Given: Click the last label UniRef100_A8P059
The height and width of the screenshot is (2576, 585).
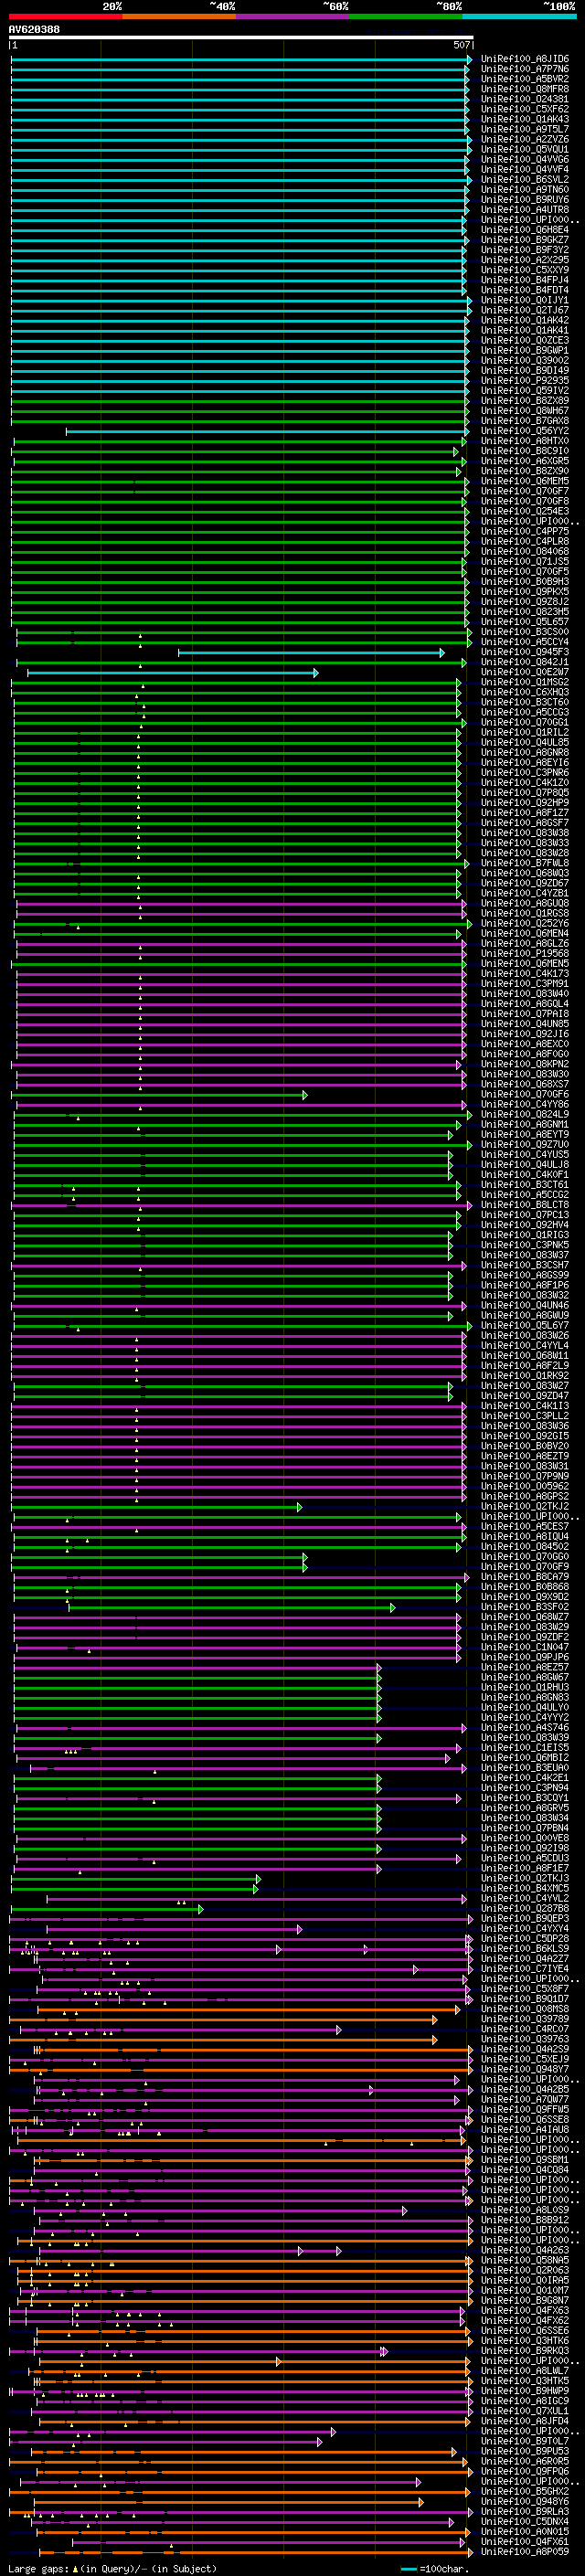Looking at the screenshot, I should point(525,2551).
